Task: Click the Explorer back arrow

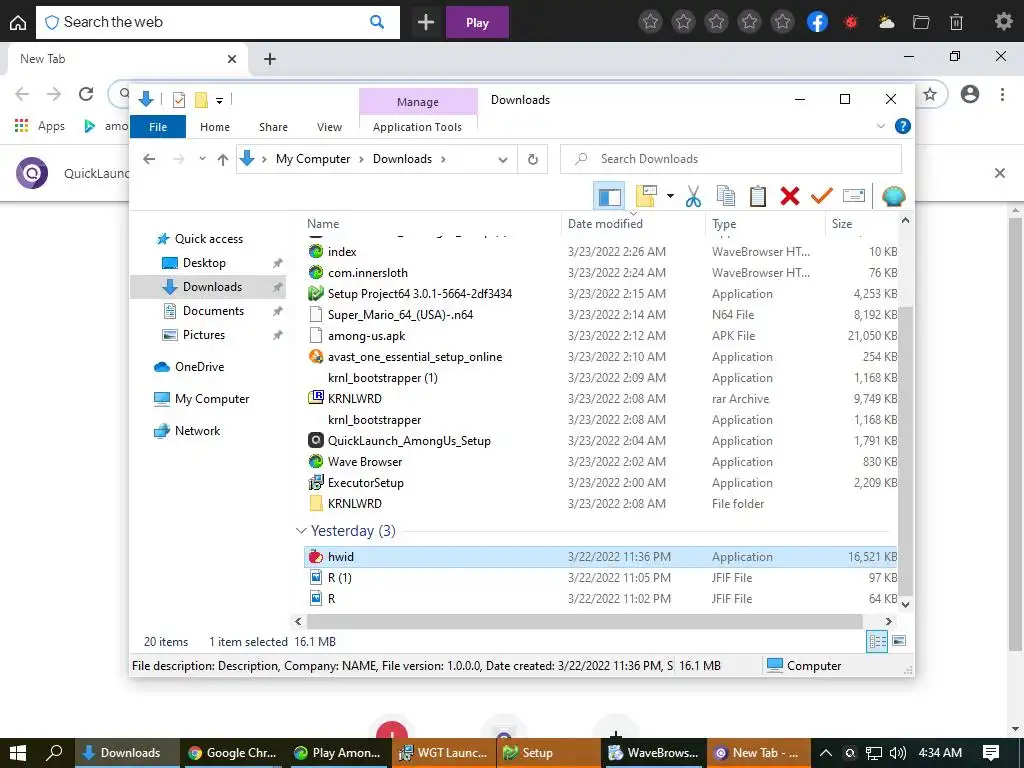Action: [x=149, y=159]
